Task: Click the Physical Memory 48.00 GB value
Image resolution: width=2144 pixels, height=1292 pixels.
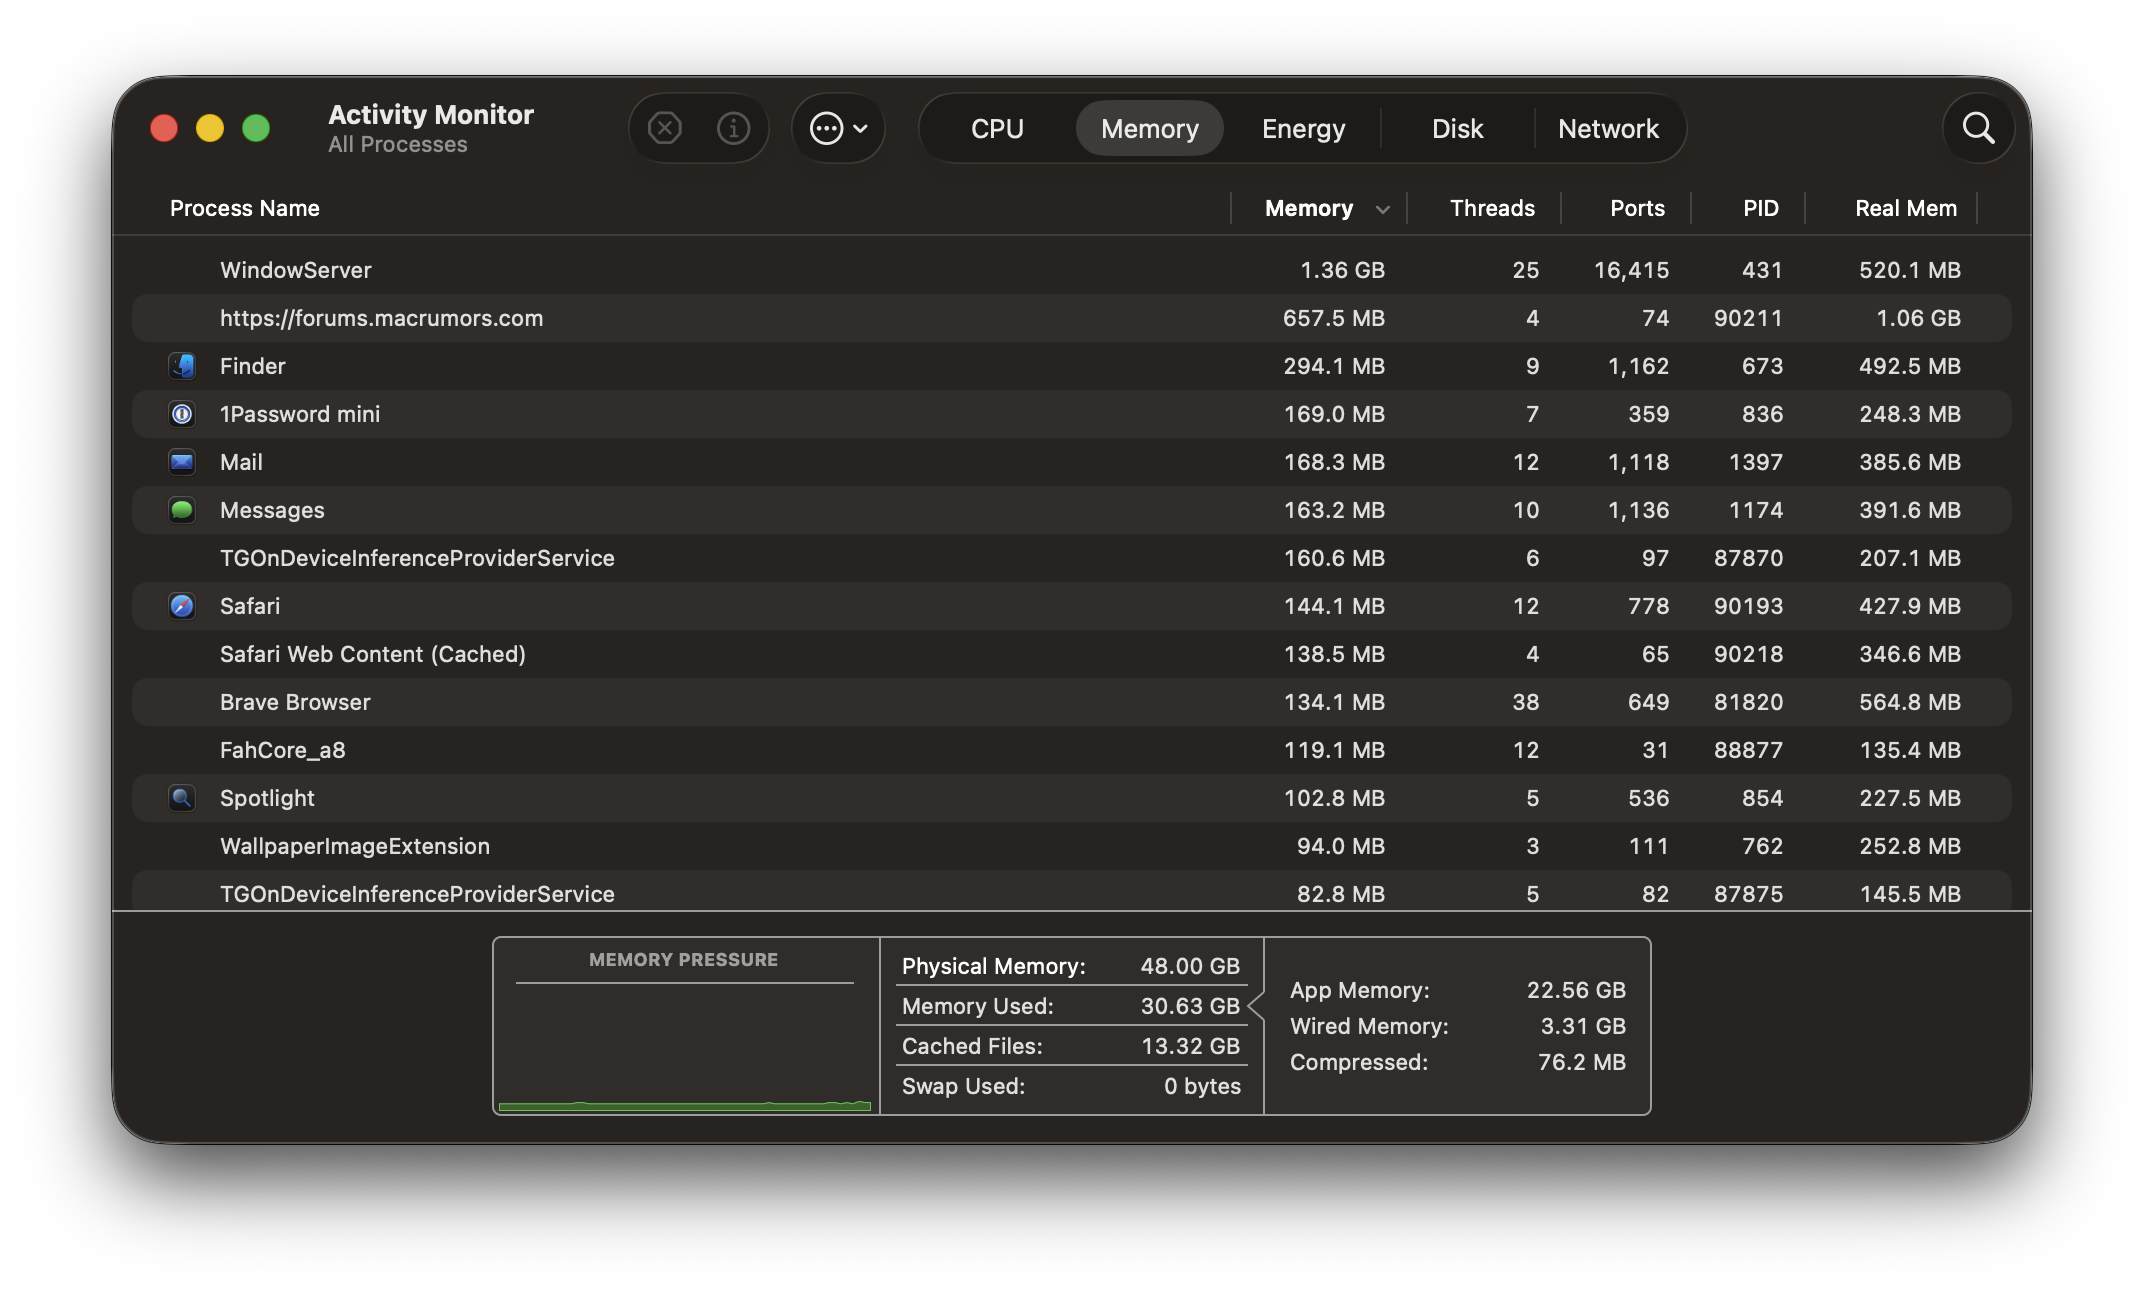Action: [1190, 966]
